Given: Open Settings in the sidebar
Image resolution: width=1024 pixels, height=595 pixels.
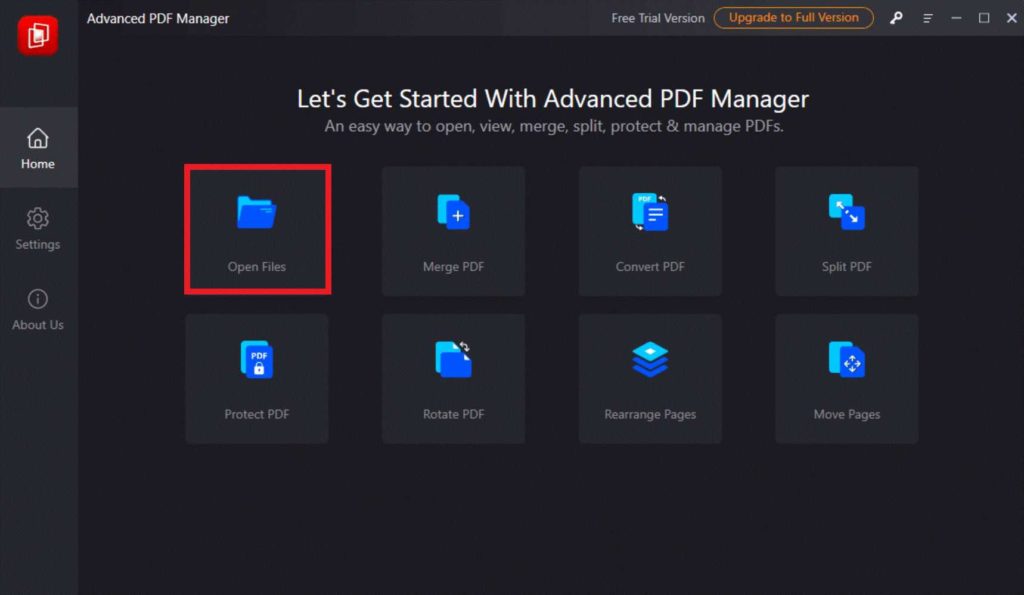Looking at the screenshot, I should click(38, 229).
